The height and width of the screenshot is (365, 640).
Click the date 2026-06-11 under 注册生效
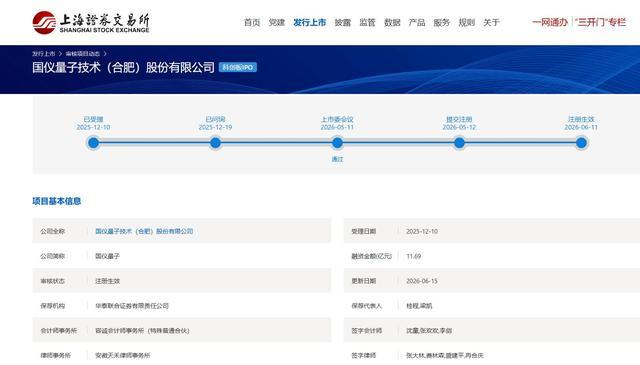(581, 127)
